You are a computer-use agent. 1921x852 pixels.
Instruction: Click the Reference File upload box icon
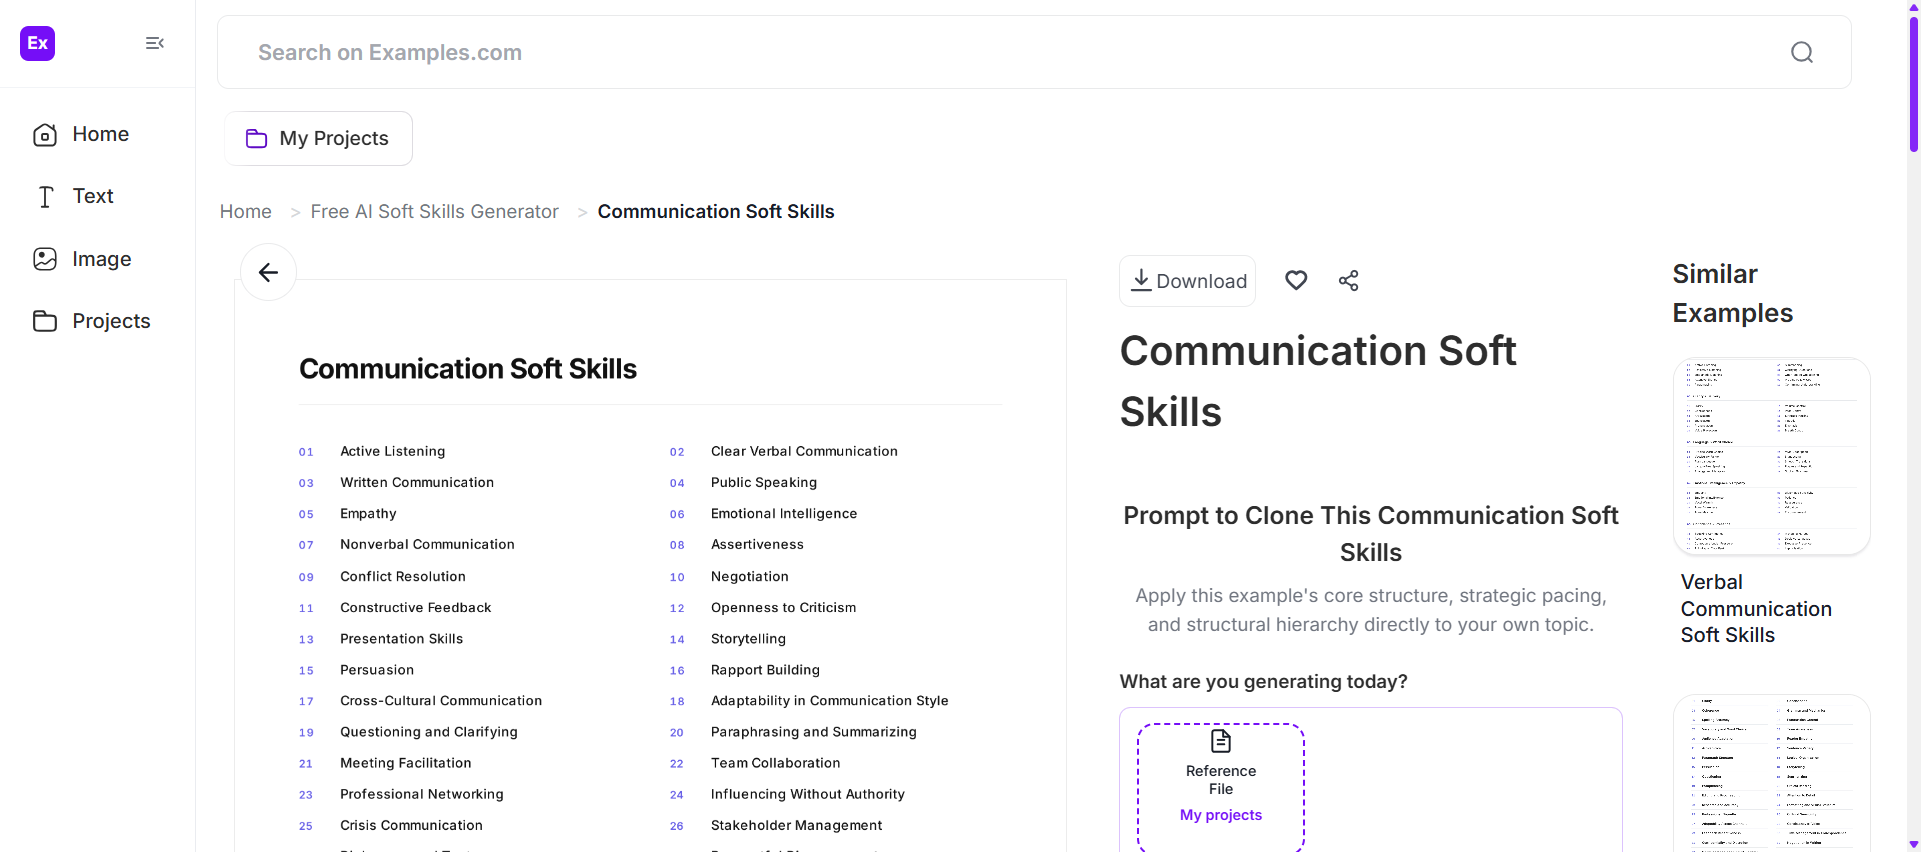coord(1221,741)
